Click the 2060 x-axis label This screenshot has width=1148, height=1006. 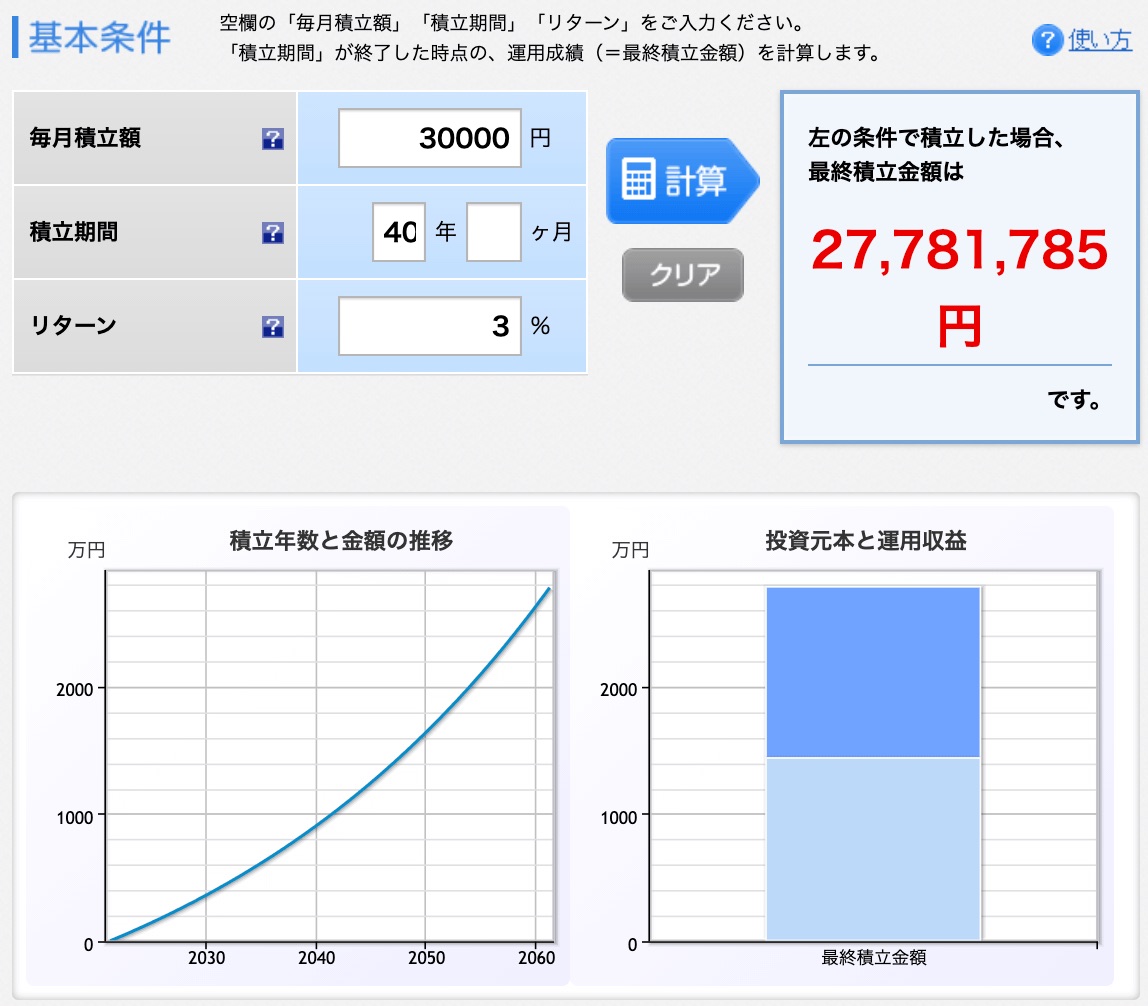[x=537, y=958]
